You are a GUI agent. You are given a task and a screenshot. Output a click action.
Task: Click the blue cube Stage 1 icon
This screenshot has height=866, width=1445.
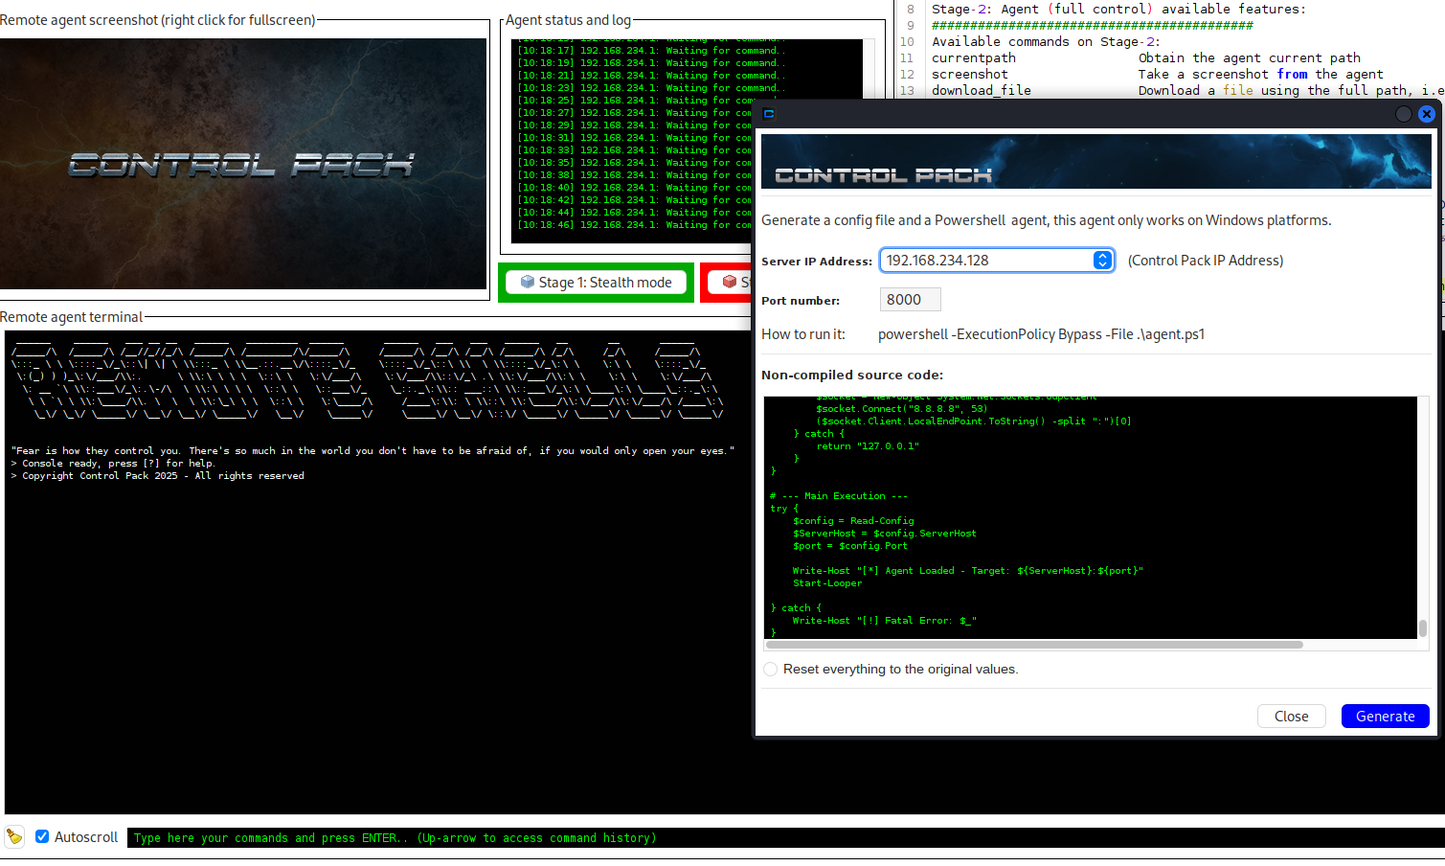point(527,282)
